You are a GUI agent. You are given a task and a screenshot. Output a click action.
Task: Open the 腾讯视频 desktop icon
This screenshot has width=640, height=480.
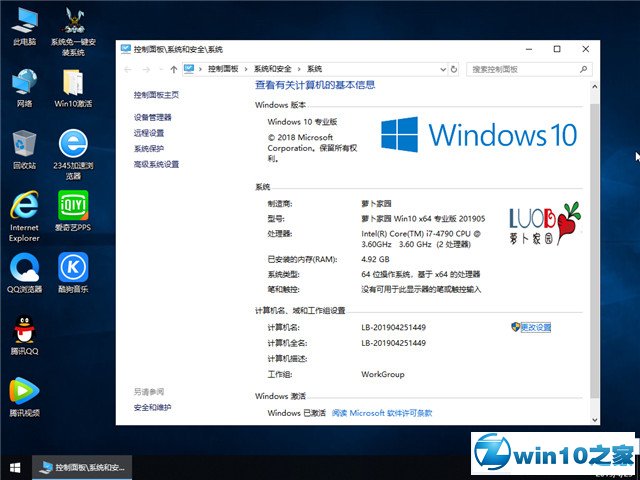click(24, 397)
